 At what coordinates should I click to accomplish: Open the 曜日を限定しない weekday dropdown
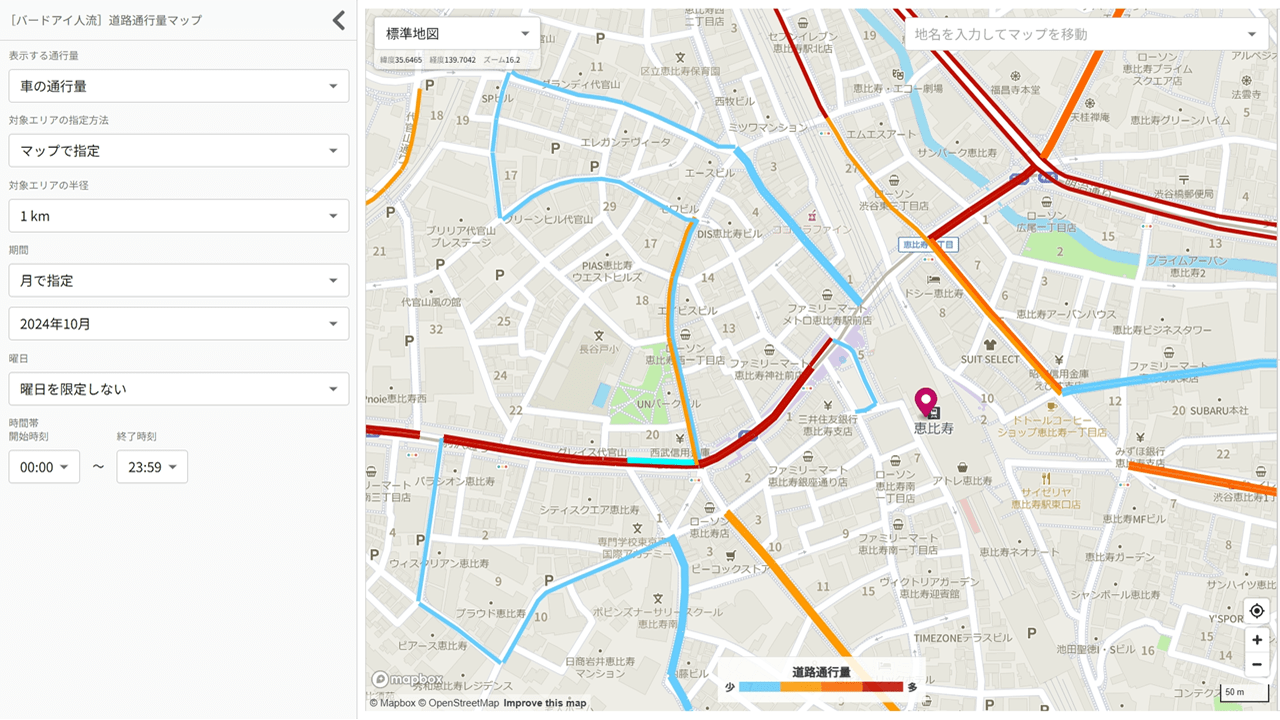(179, 389)
